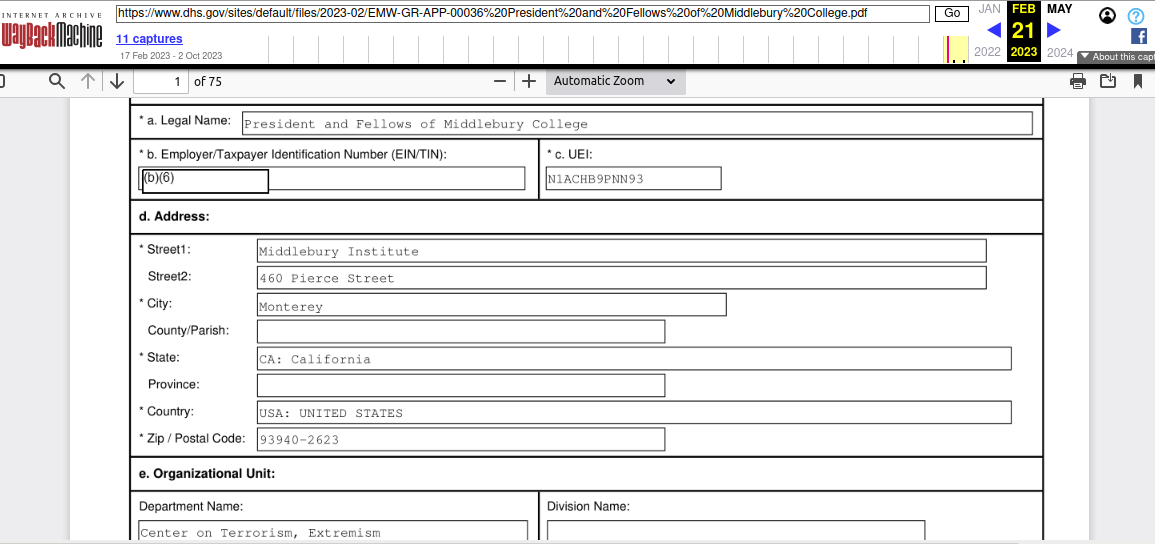Image resolution: width=1155 pixels, height=544 pixels.
Task: Select year 2024 in timeline
Action: [x=1060, y=52]
